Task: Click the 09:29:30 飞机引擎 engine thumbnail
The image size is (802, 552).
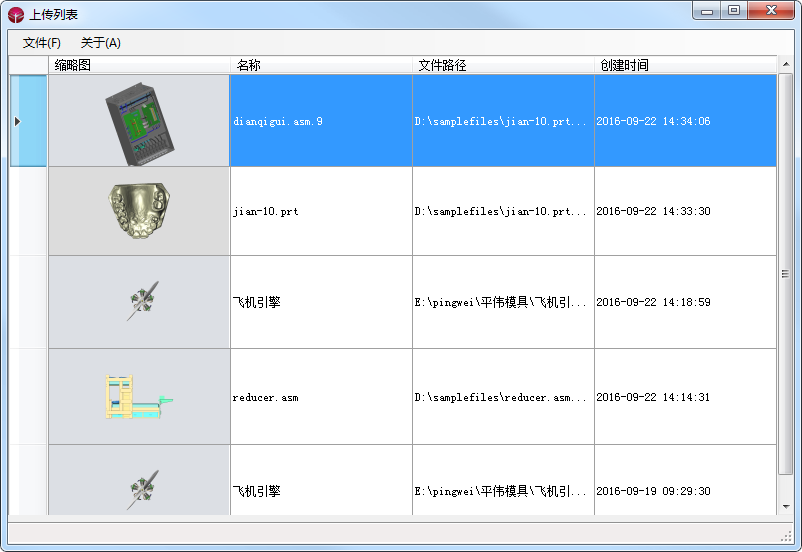Action: coord(142,489)
